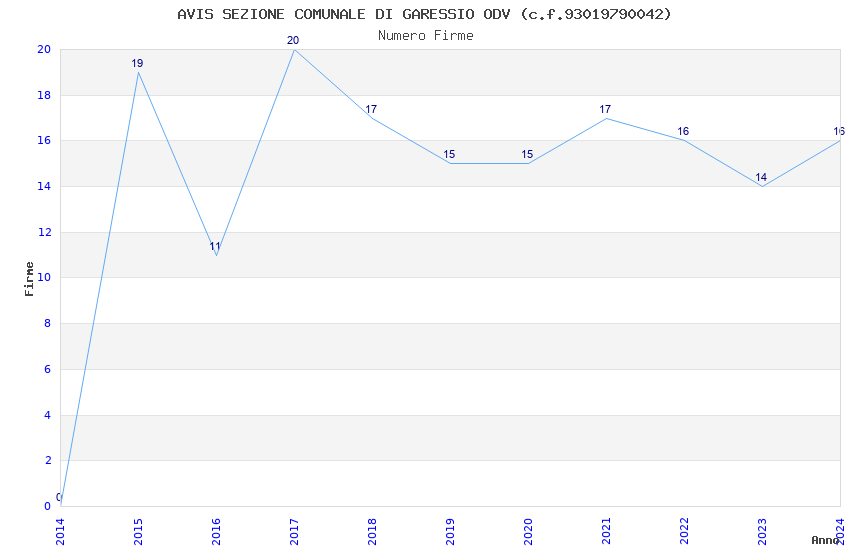Click the data label 17 for 2018
Viewport: 850px width, 550px height.
(x=371, y=109)
